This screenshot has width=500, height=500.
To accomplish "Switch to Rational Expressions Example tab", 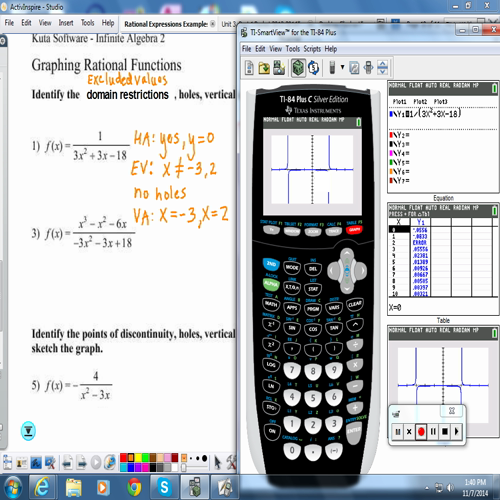I will coord(166,24).
